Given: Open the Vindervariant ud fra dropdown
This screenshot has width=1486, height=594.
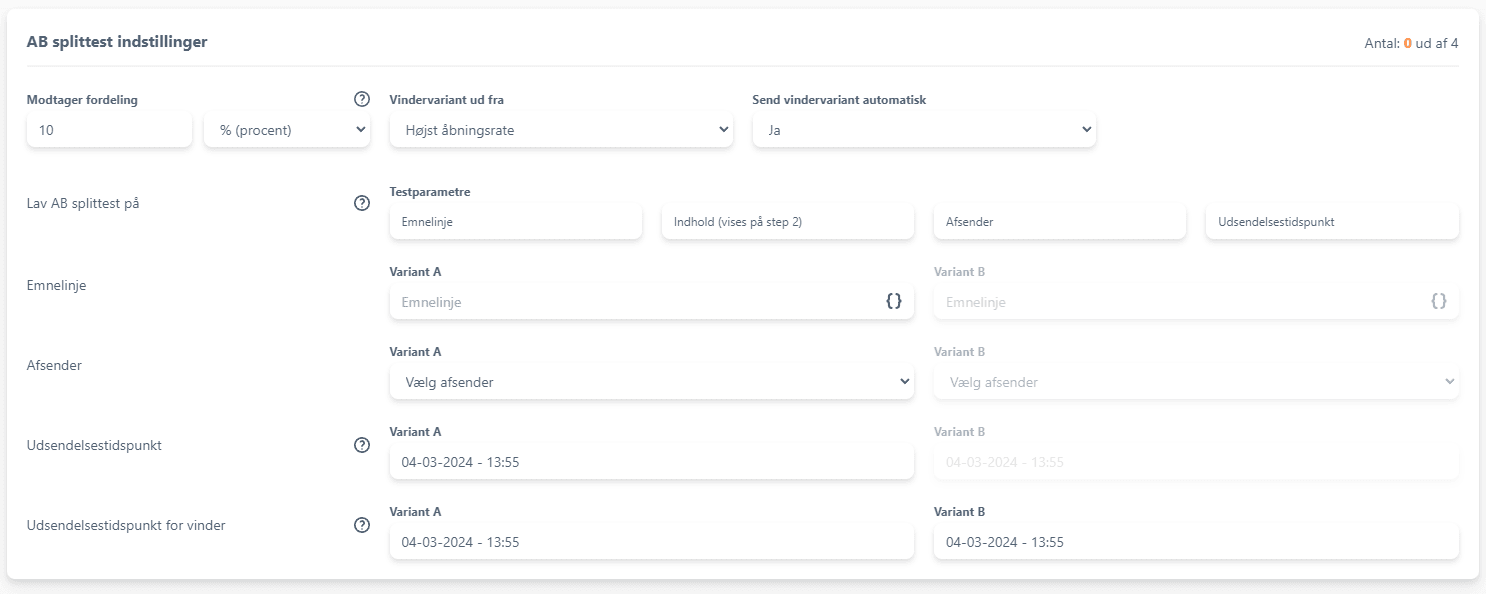Looking at the screenshot, I should tap(561, 130).
